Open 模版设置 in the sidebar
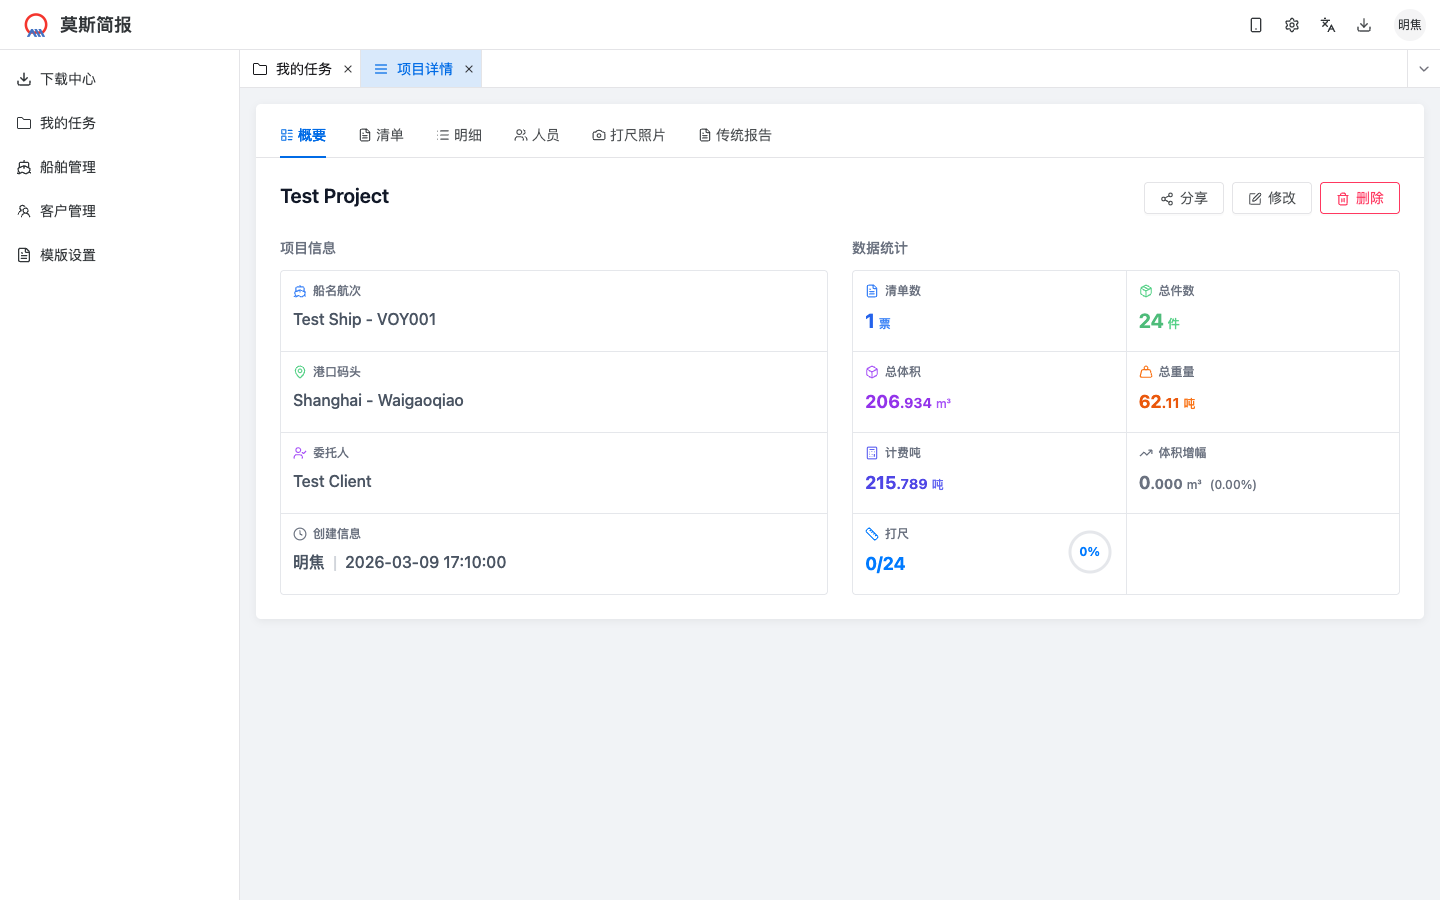The image size is (1440, 900). point(68,255)
